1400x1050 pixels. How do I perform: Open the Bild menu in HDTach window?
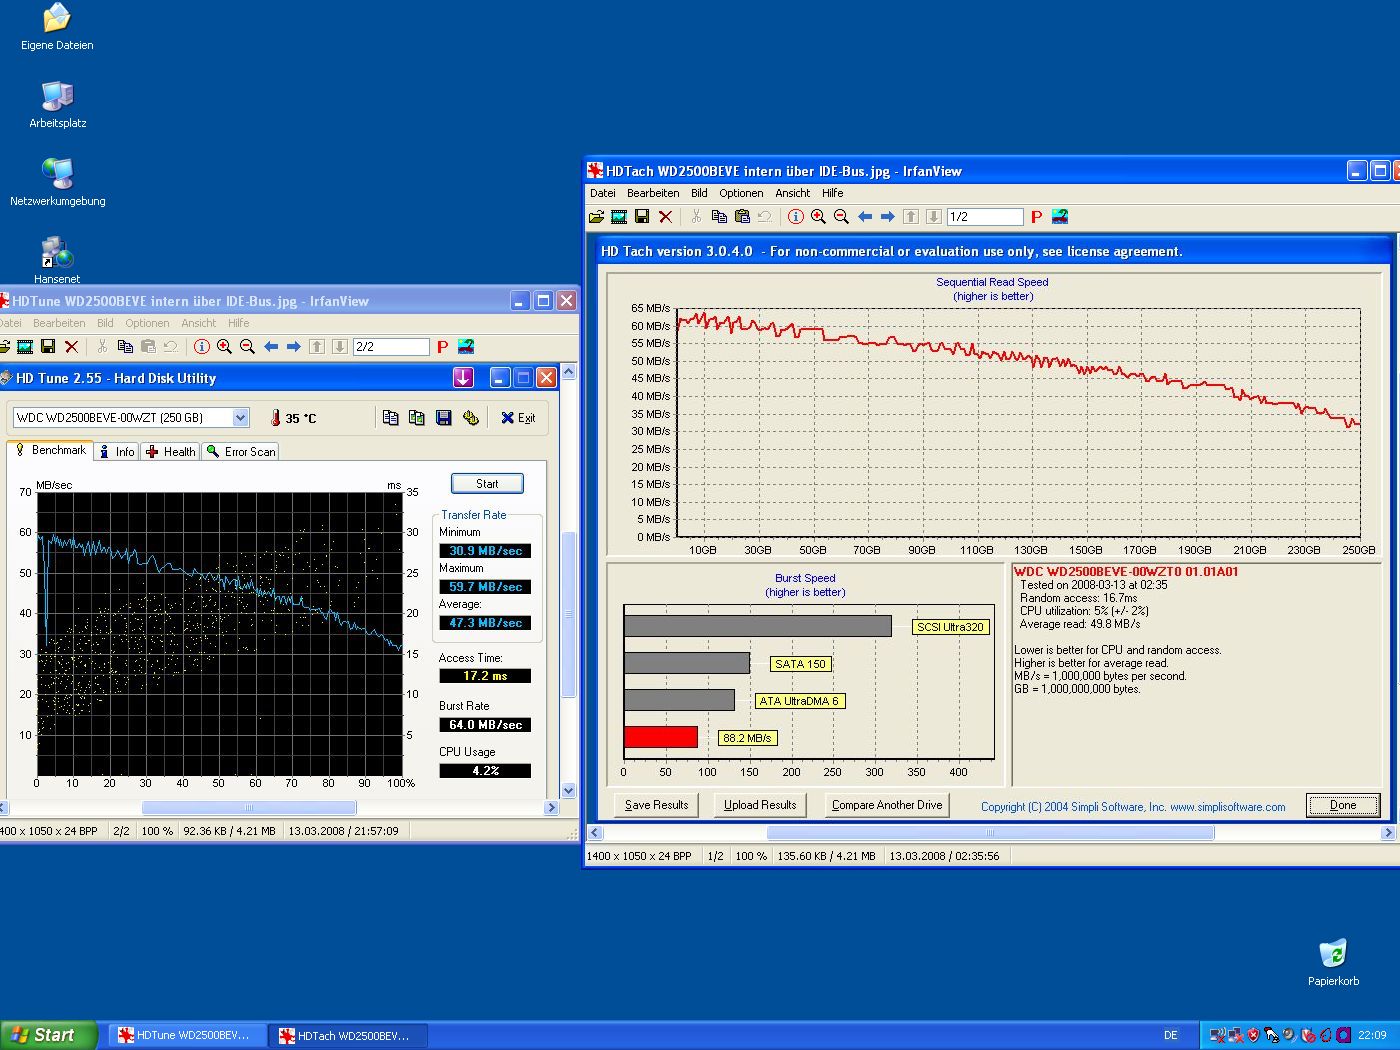(x=699, y=193)
